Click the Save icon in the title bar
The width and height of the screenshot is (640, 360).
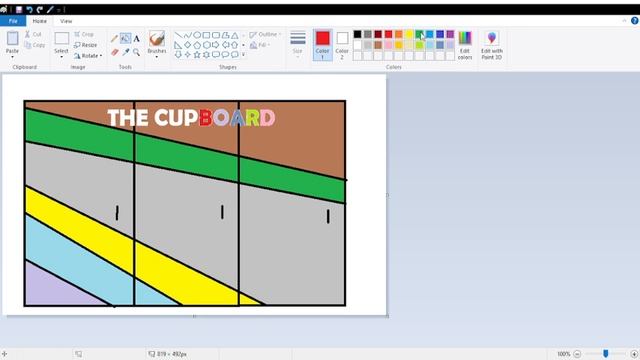point(19,9)
